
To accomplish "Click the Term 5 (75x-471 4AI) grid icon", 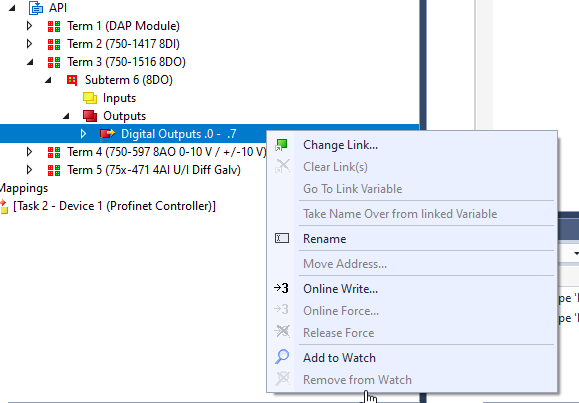I will tap(54, 170).
